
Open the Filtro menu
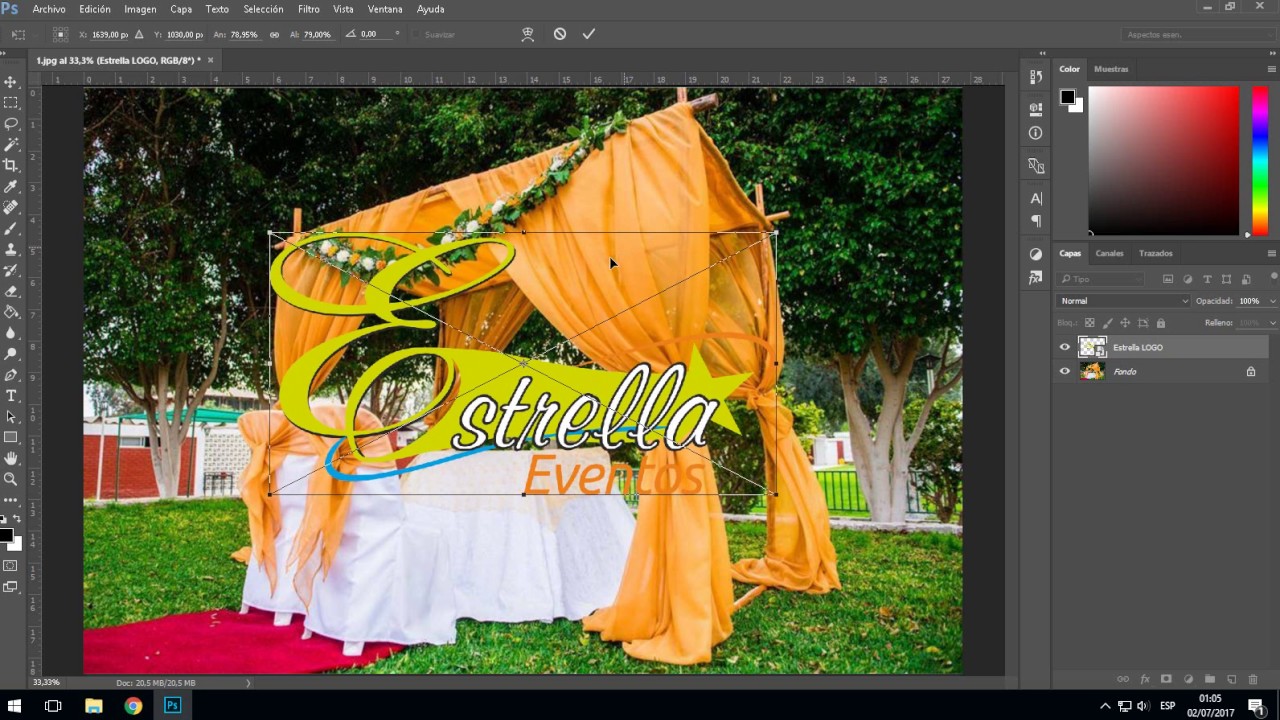[309, 9]
